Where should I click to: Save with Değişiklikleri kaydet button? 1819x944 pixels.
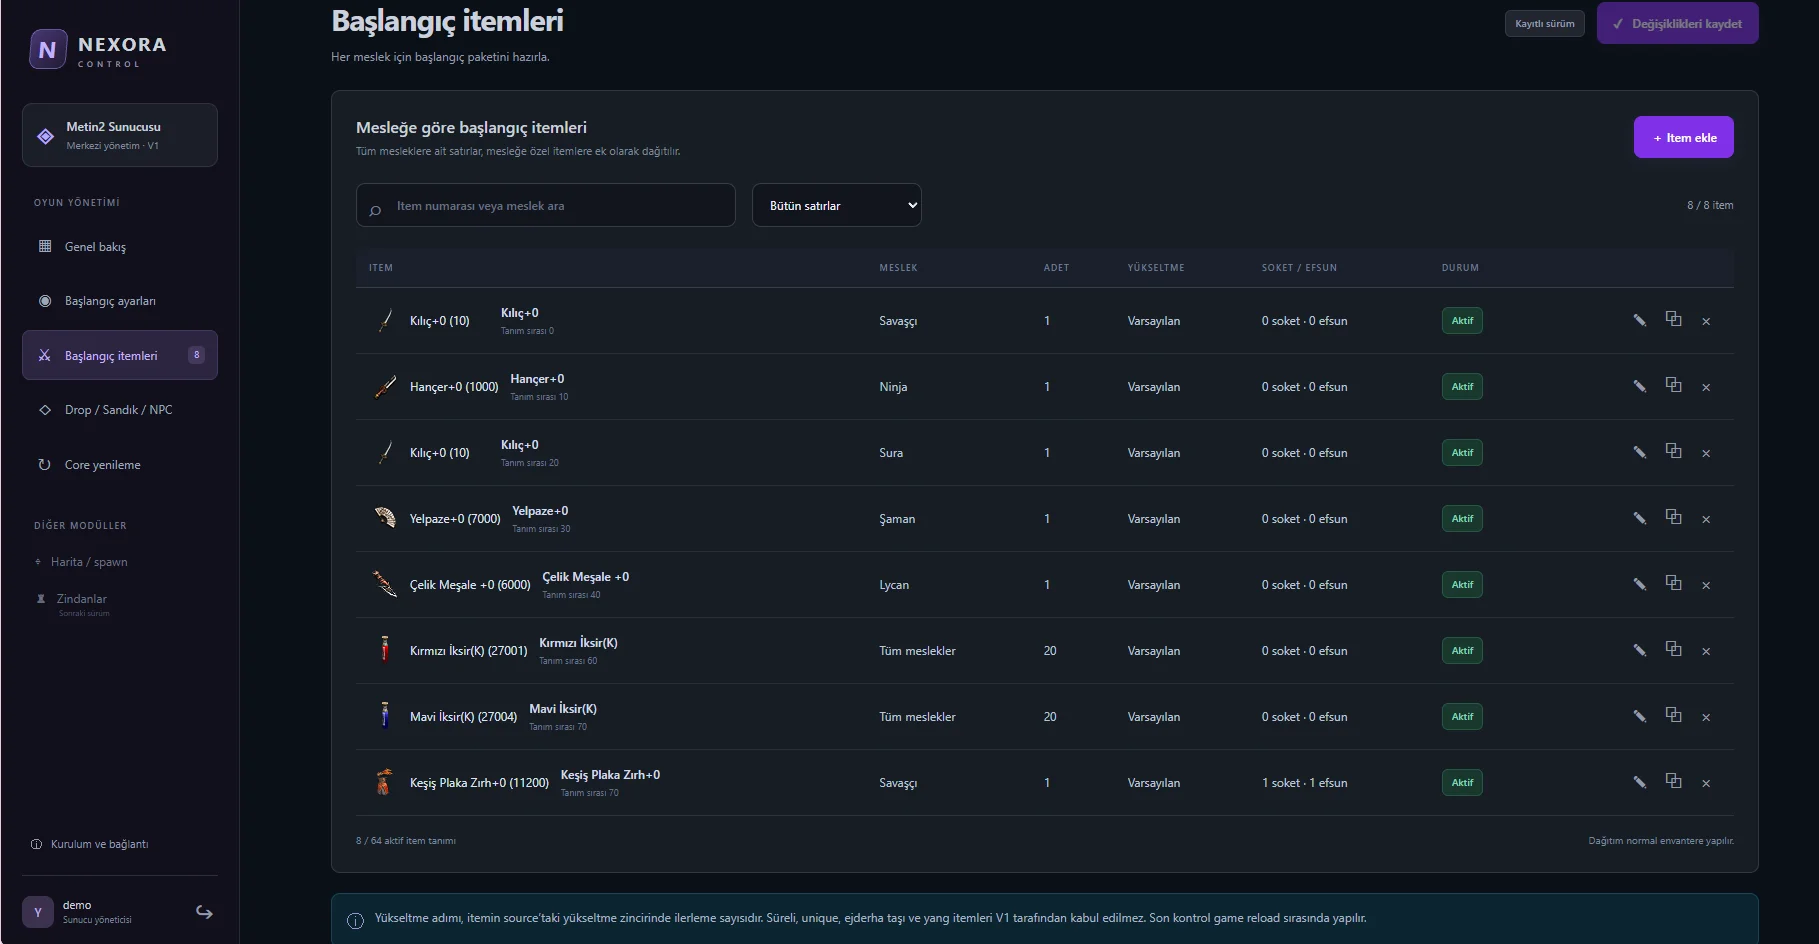point(1678,23)
